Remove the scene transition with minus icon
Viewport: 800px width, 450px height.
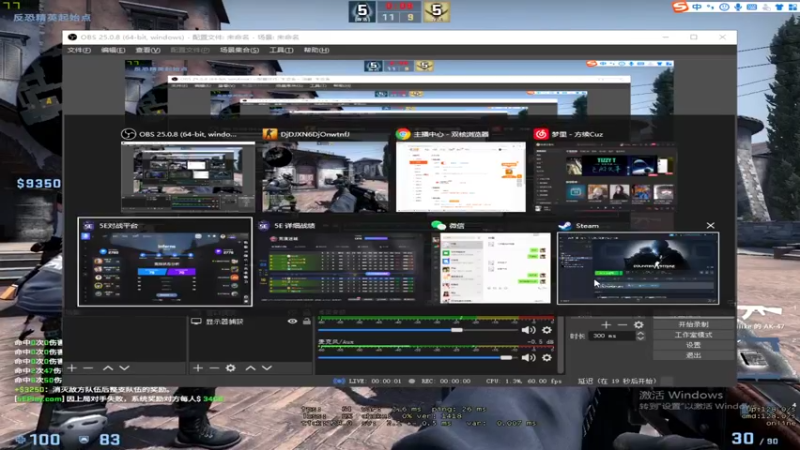tap(622, 324)
